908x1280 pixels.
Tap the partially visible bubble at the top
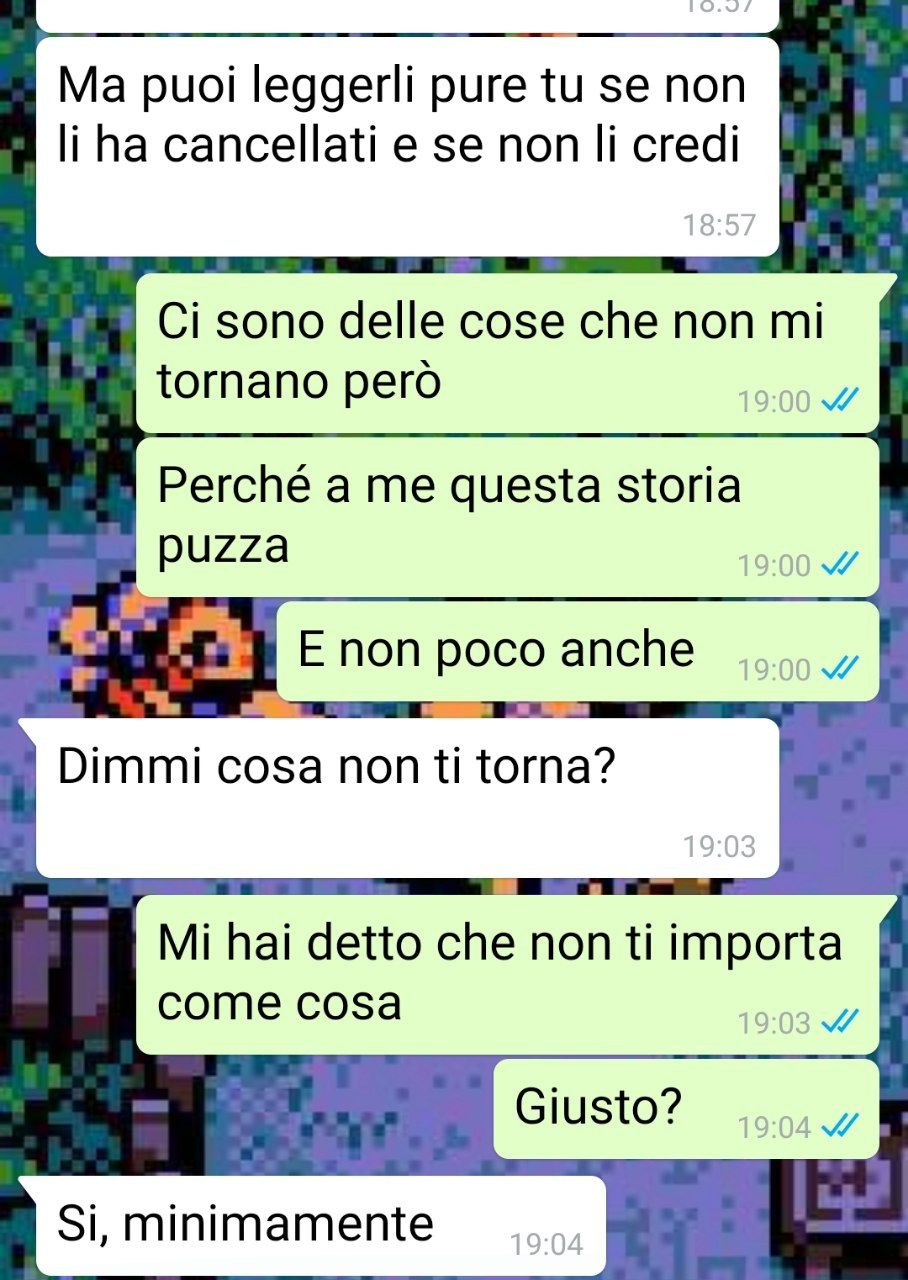(x=407, y=14)
